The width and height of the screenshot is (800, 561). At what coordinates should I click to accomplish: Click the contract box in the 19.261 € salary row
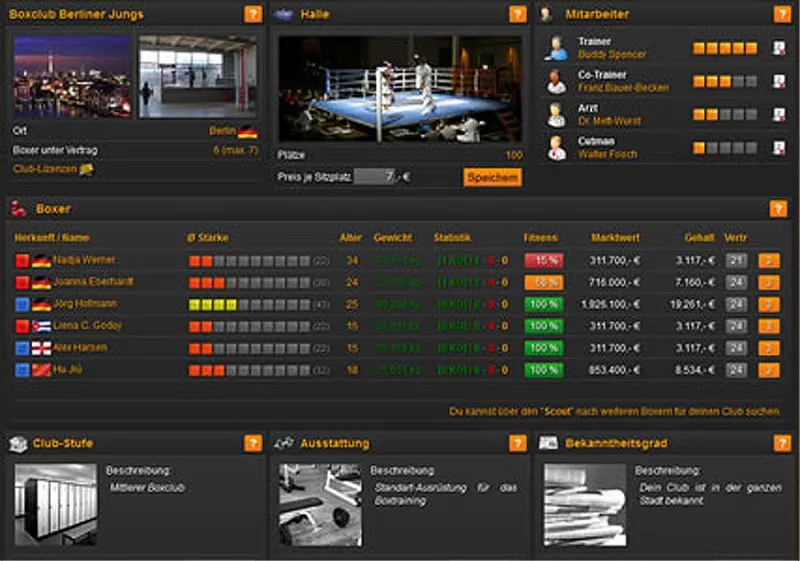coord(736,304)
